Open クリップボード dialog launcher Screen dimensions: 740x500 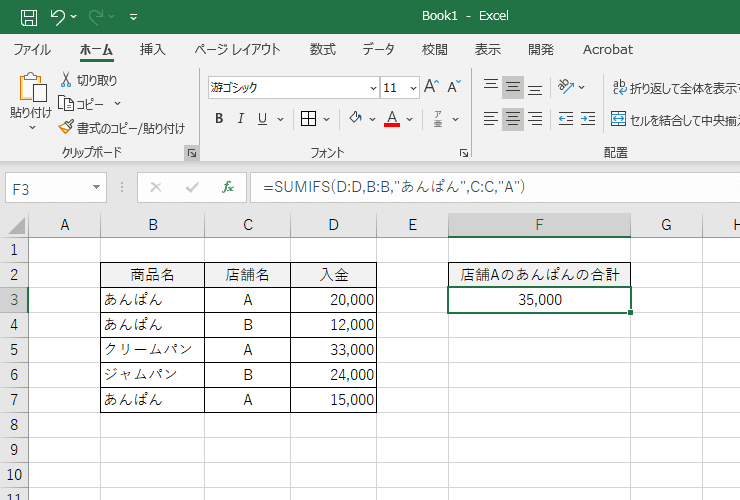point(192,153)
